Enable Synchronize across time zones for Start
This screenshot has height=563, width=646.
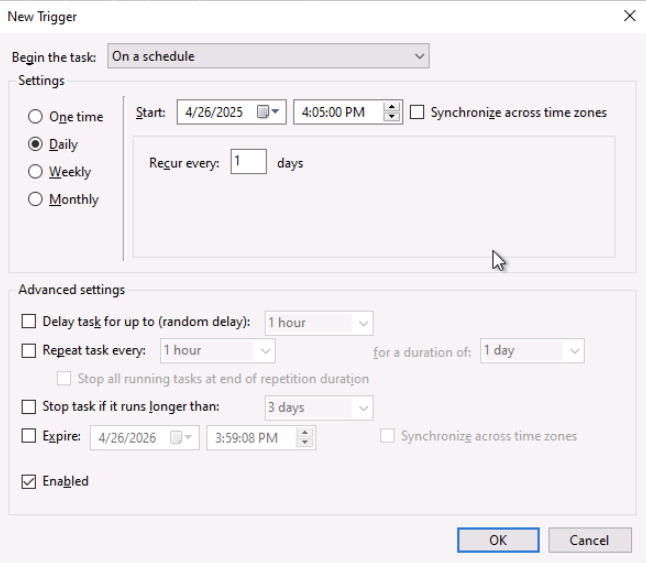tap(418, 113)
